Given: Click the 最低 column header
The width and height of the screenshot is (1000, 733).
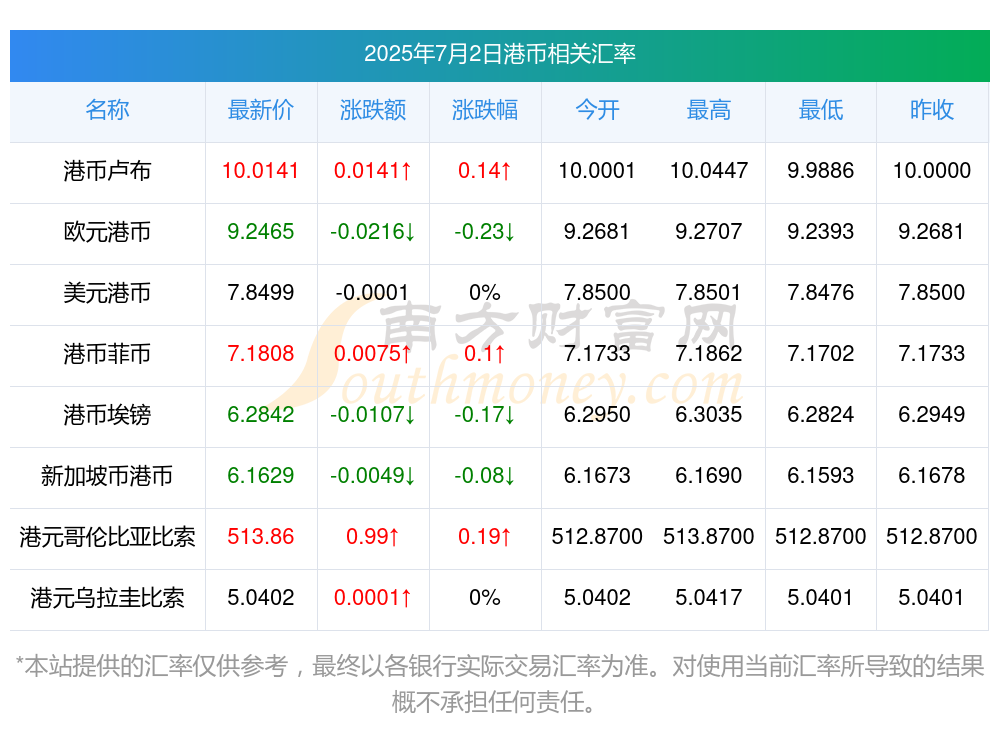Looking at the screenshot, I should [821, 110].
